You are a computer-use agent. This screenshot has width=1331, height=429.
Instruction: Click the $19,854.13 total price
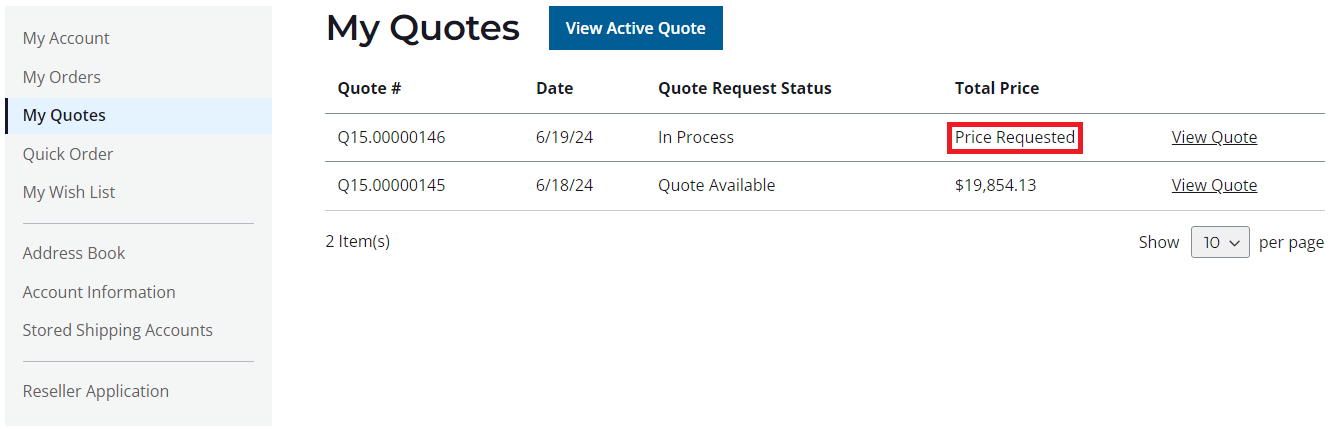tap(995, 185)
